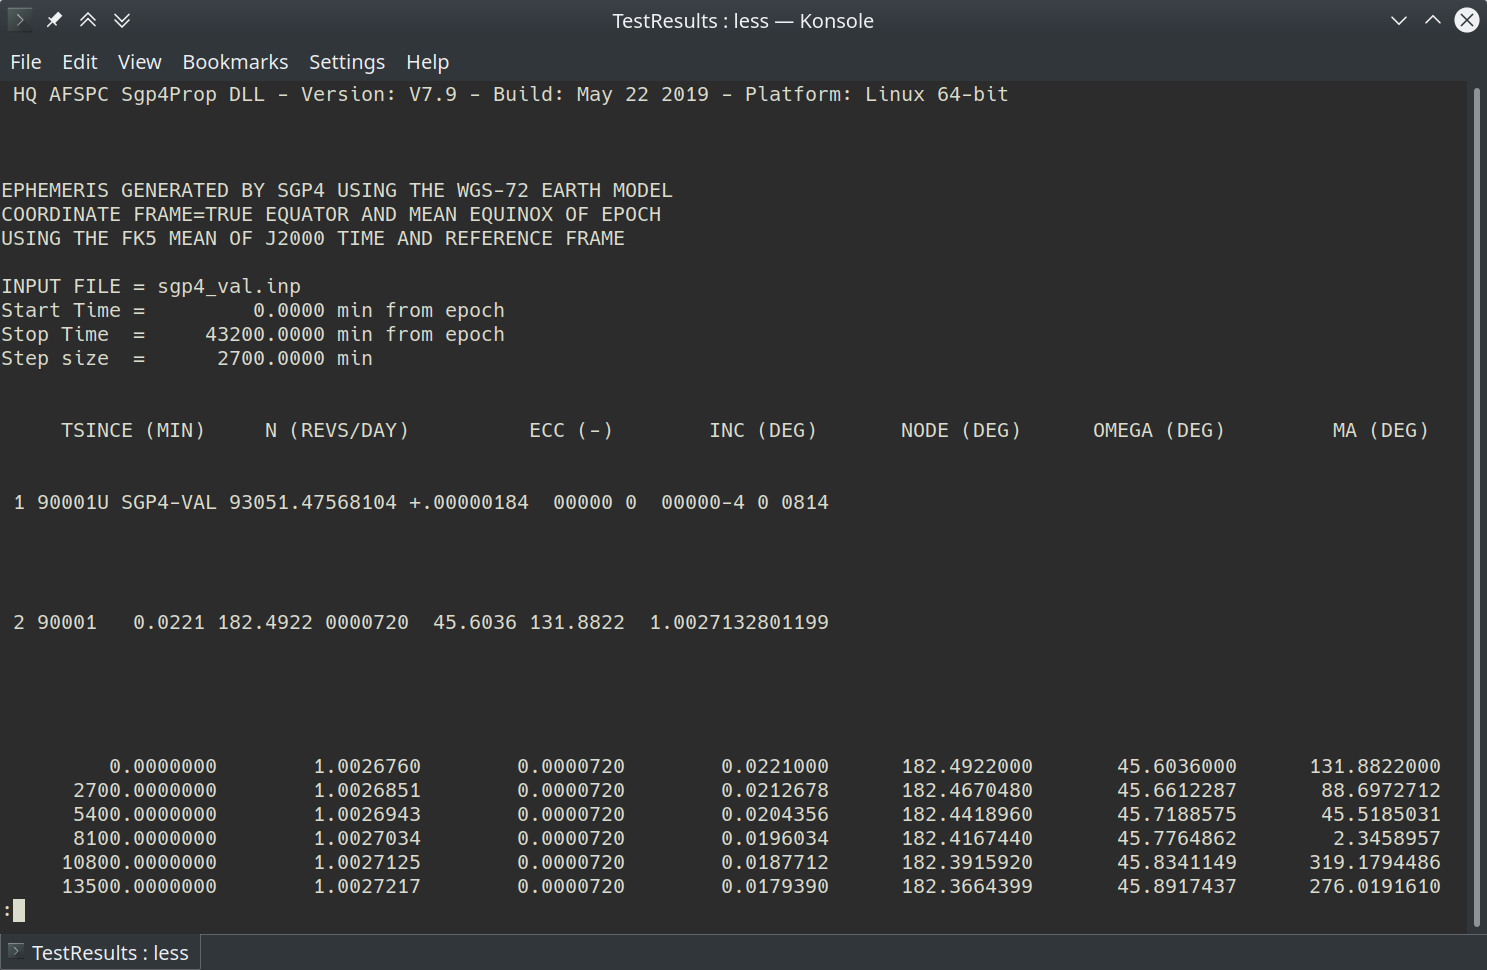
Task: Click the 'TSINCE (MIN)' column header text
Action: [x=133, y=431]
